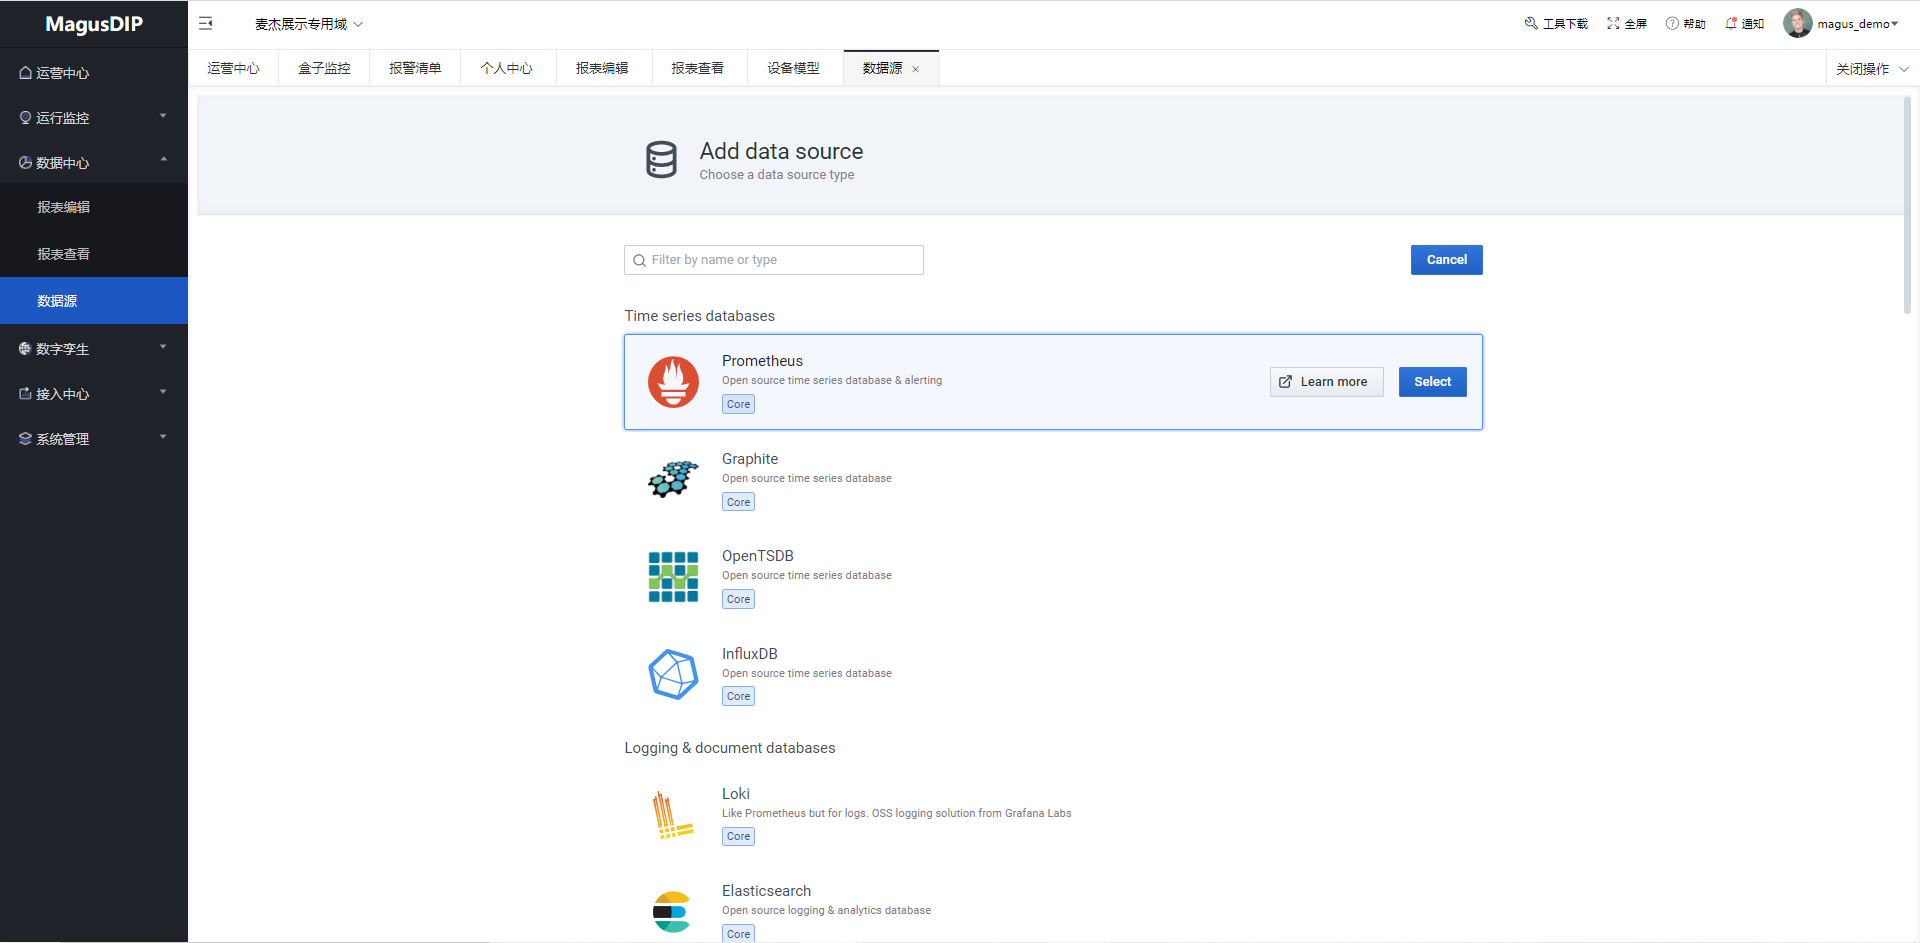Click the Loki data source name
The height and width of the screenshot is (943, 1920).
point(736,794)
